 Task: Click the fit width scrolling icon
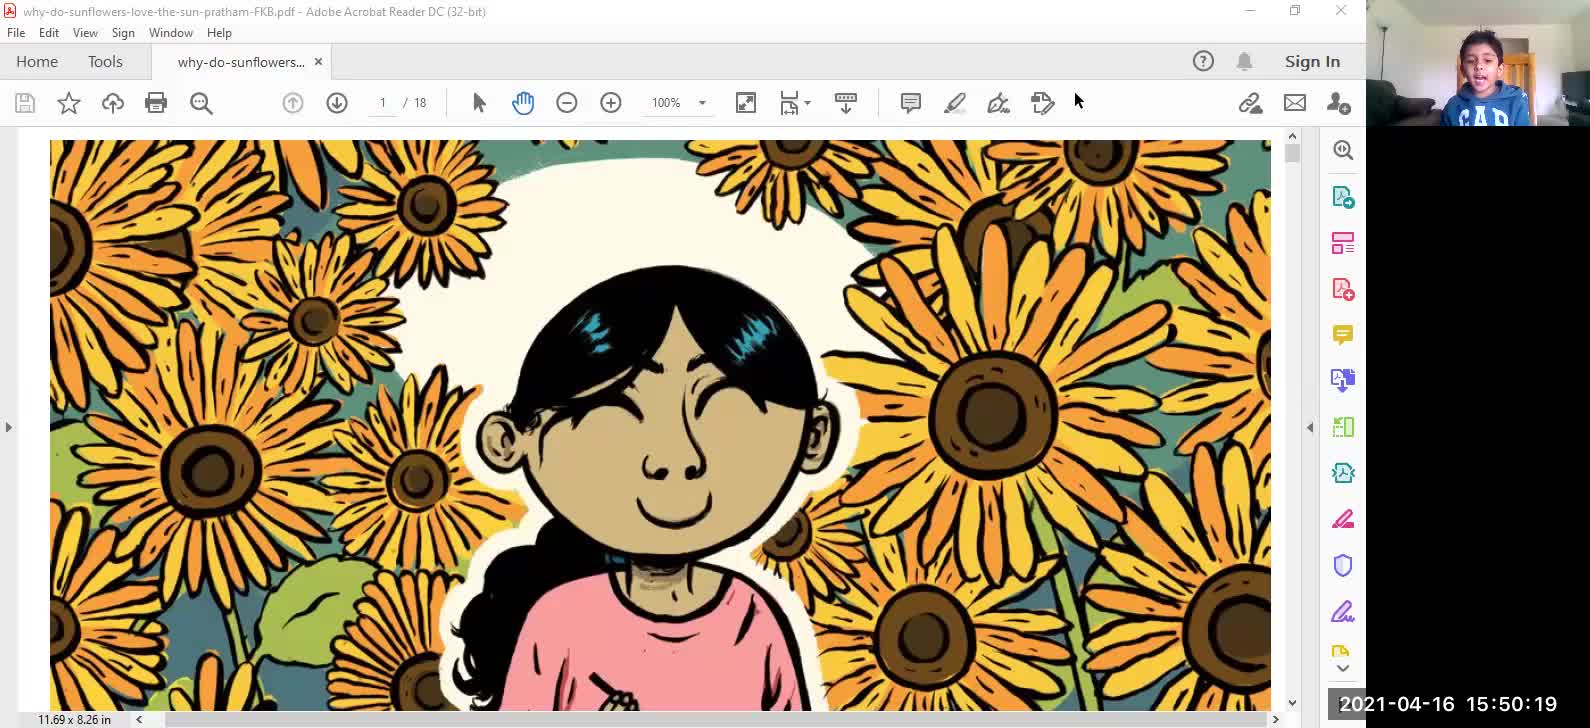[x=790, y=103]
